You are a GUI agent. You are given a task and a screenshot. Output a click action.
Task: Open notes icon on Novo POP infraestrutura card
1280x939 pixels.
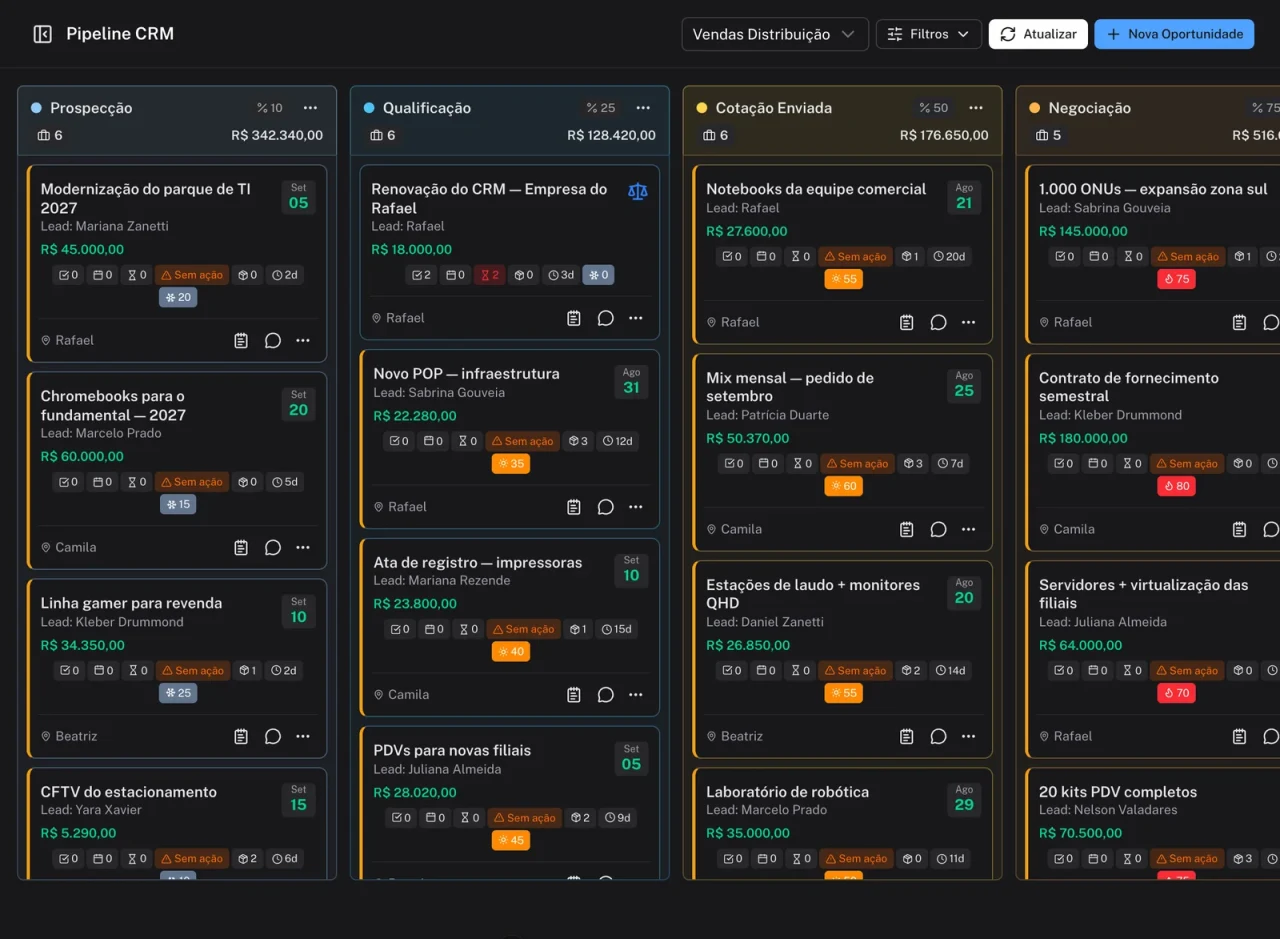coord(574,507)
